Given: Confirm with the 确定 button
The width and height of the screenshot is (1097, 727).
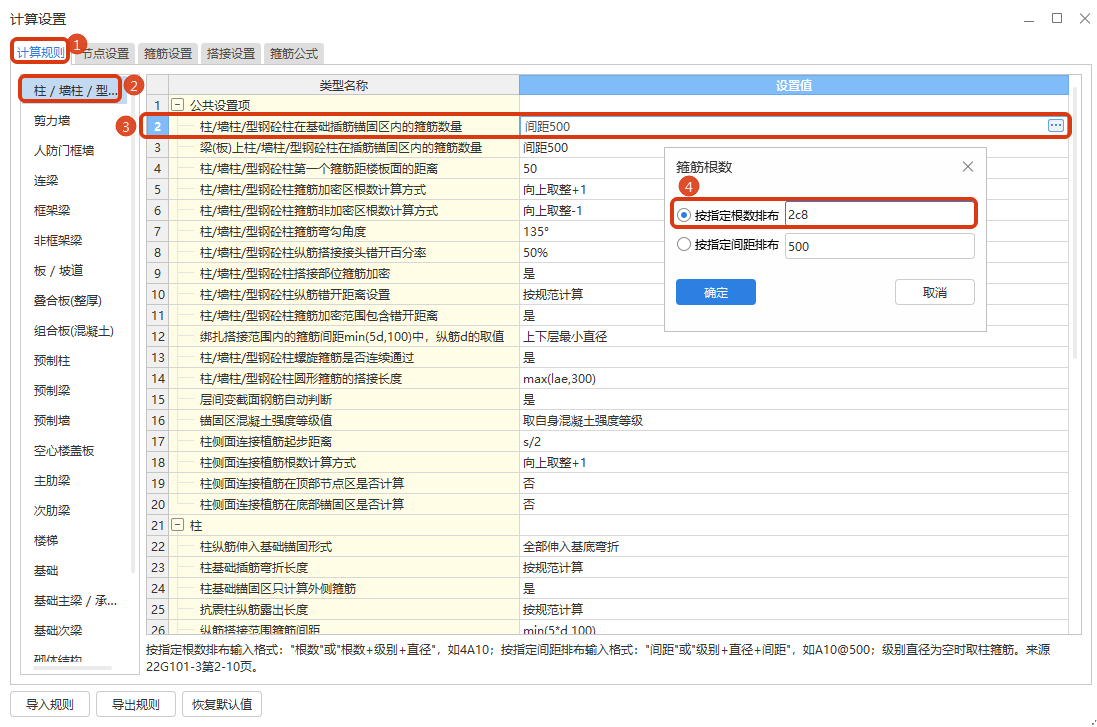Looking at the screenshot, I should 716,292.
